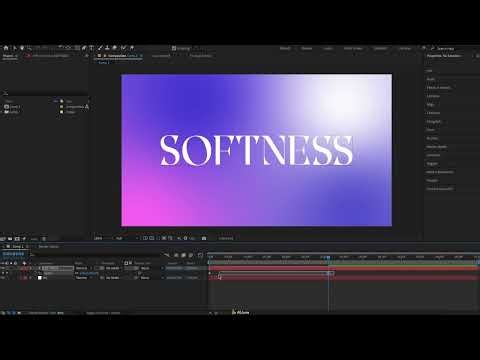
Task: Select the Hand tool
Action: click(x=22, y=48)
